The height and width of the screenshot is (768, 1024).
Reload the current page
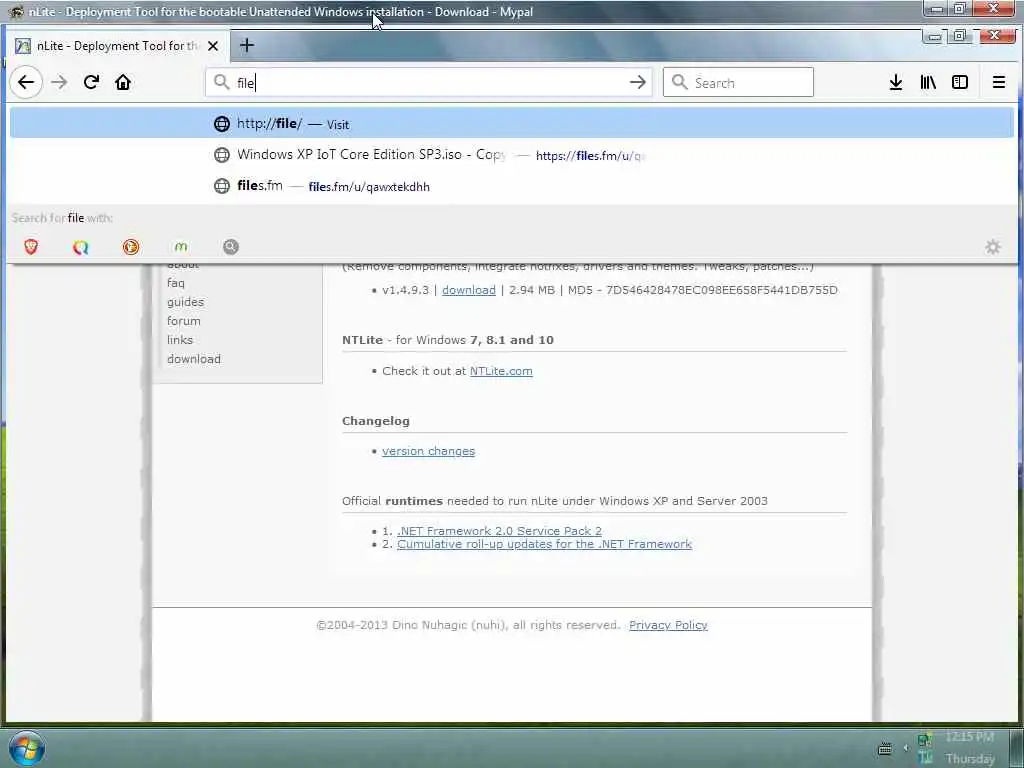coord(91,82)
